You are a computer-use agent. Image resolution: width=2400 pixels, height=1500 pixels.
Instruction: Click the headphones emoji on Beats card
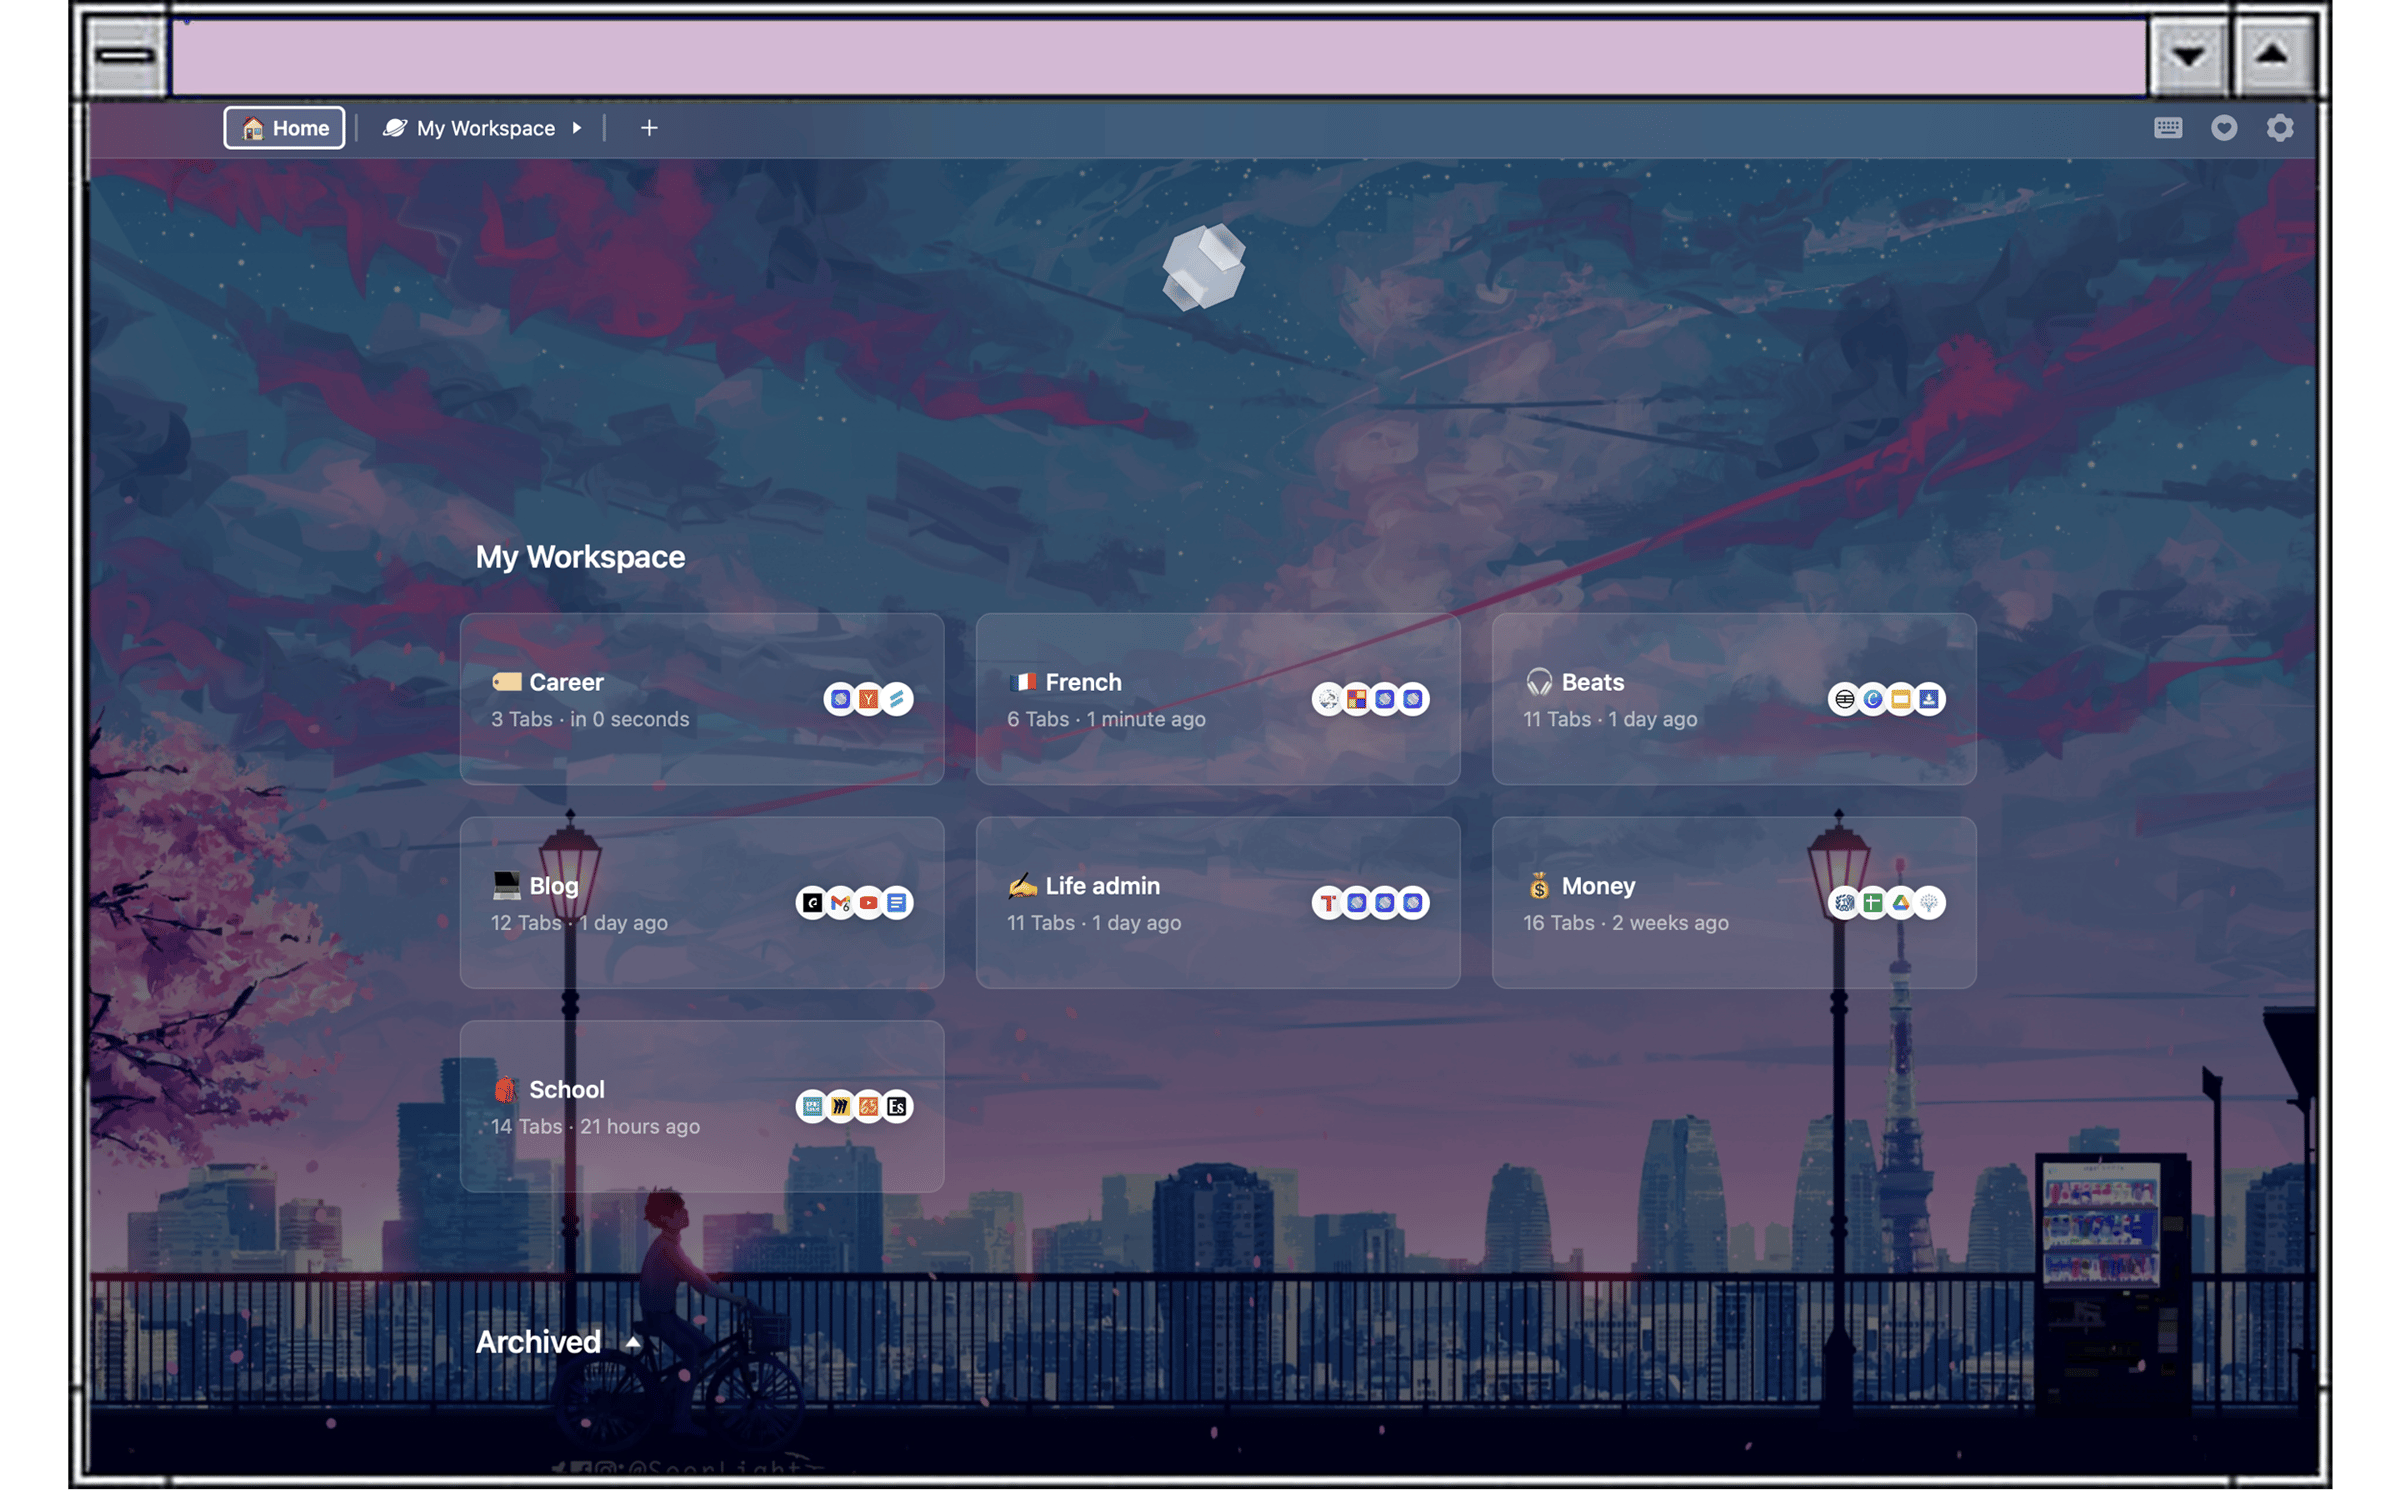(1538, 682)
